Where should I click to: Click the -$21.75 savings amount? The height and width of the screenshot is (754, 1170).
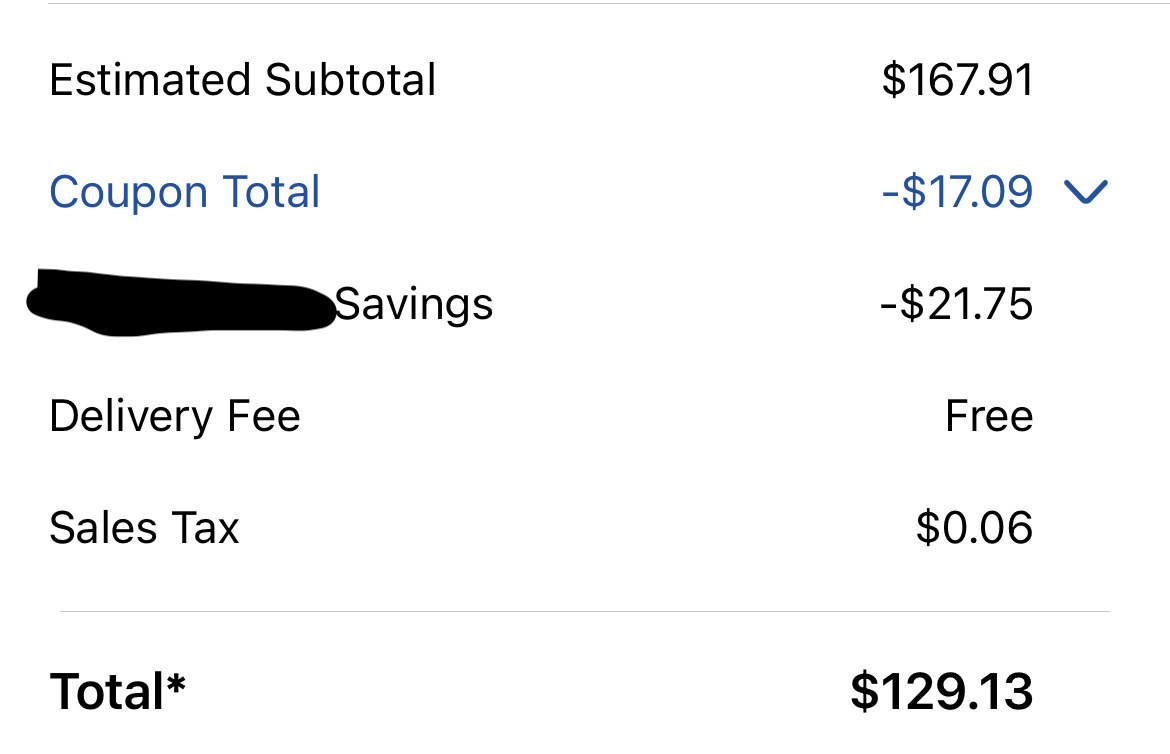pyautogui.click(x=957, y=304)
